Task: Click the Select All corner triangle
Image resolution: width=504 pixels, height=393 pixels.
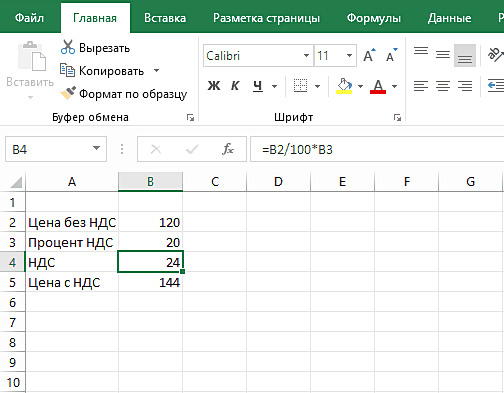Action: pyautogui.click(x=16, y=182)
